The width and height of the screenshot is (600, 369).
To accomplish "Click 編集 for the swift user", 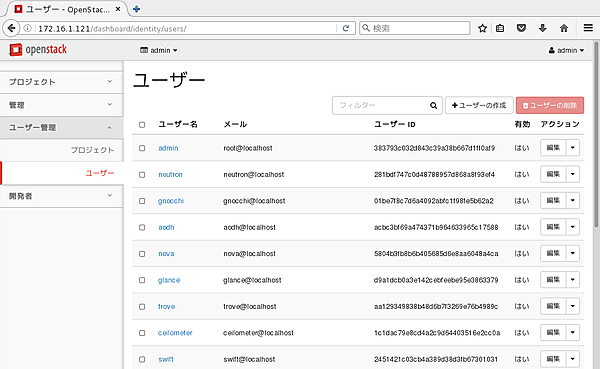I will [553, 359].
